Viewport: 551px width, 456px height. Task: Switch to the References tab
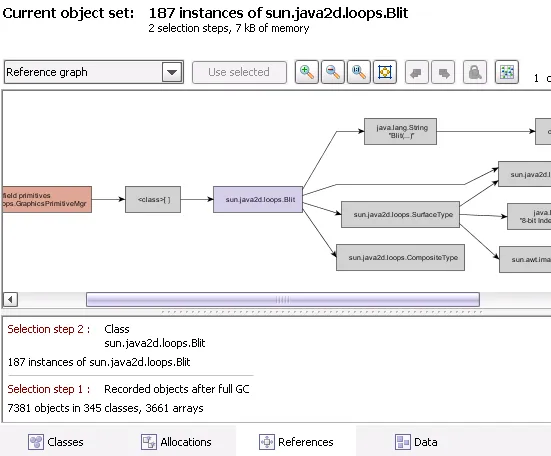tap(296, 442)
